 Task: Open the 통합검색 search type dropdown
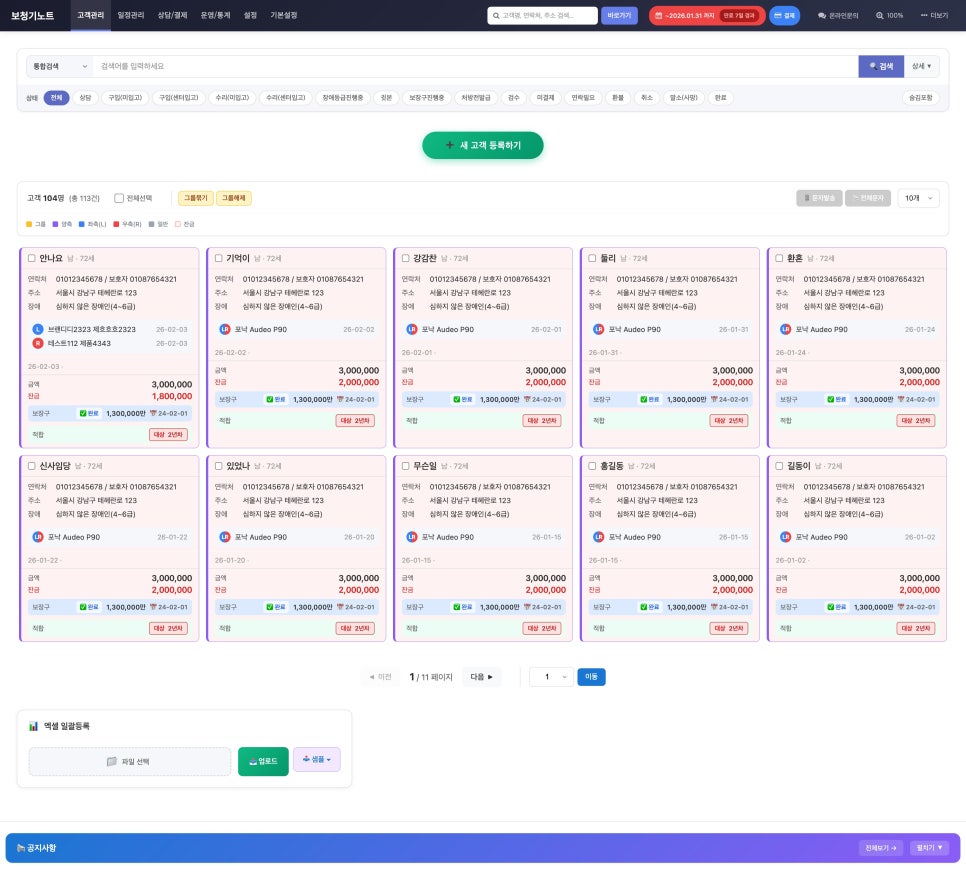click(x=58, y=66)
